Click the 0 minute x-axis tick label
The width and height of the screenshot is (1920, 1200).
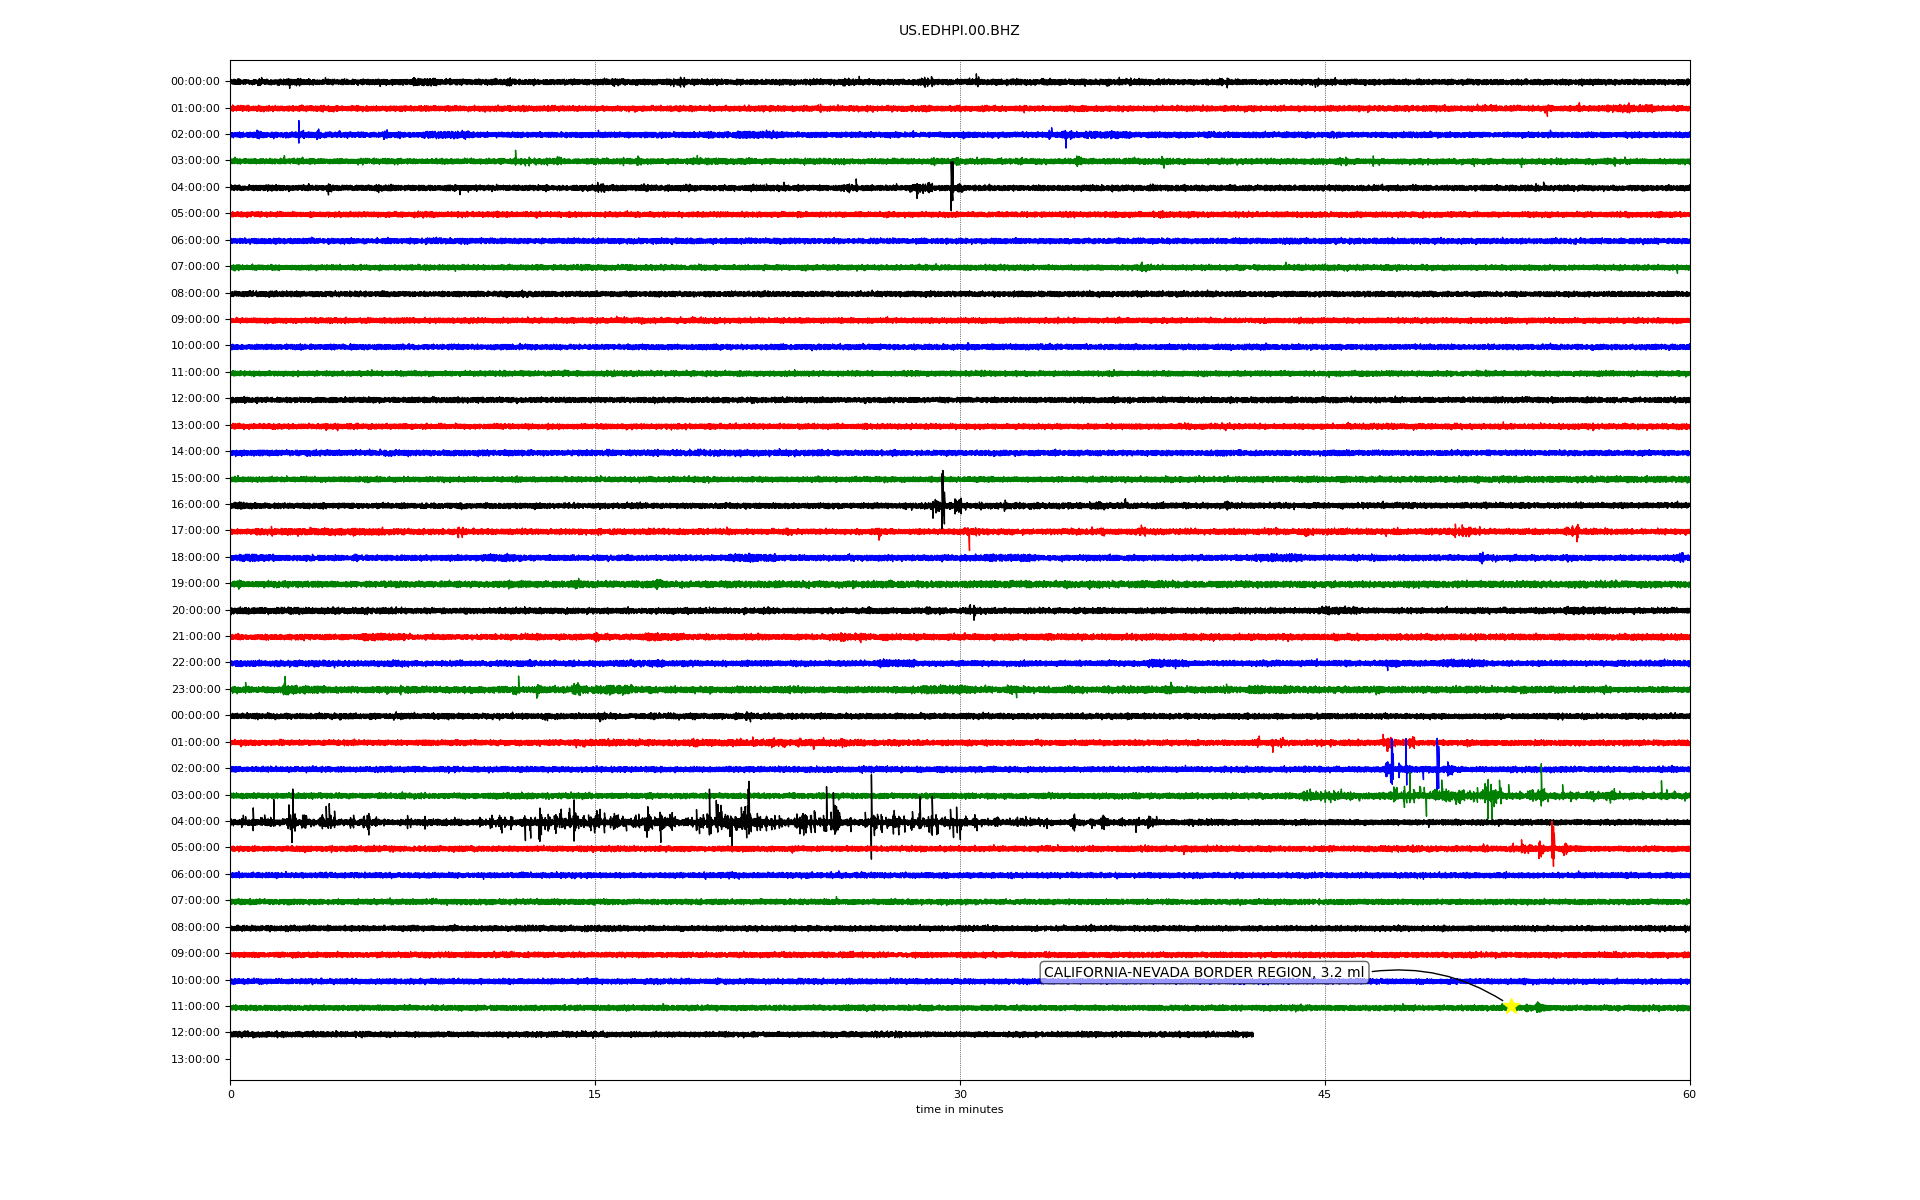coord(231,1094)
